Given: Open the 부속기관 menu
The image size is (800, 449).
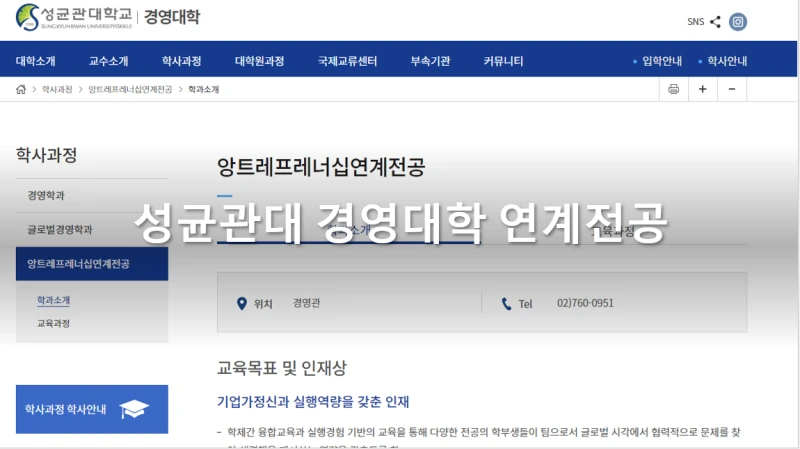Looking at the screenshot, I should point(431,61).
